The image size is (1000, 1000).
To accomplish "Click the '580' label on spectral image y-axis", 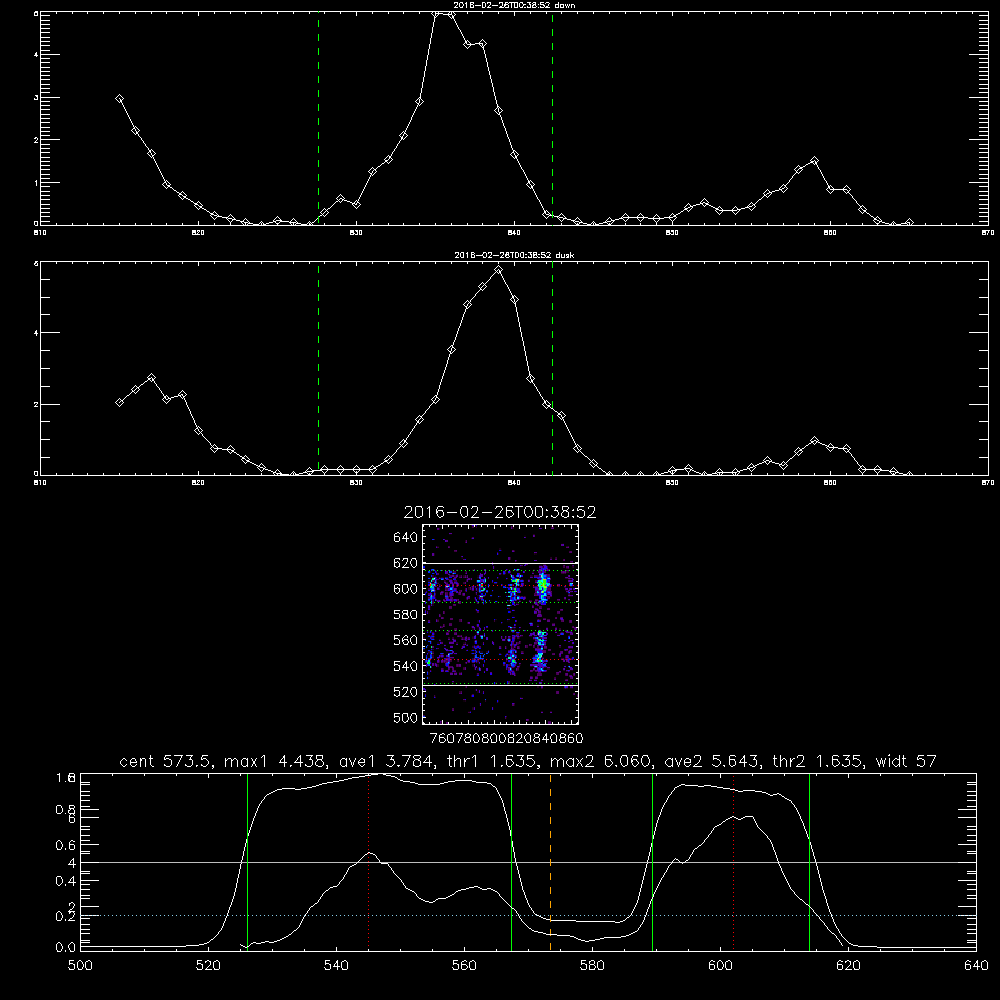I will point(406,615).
